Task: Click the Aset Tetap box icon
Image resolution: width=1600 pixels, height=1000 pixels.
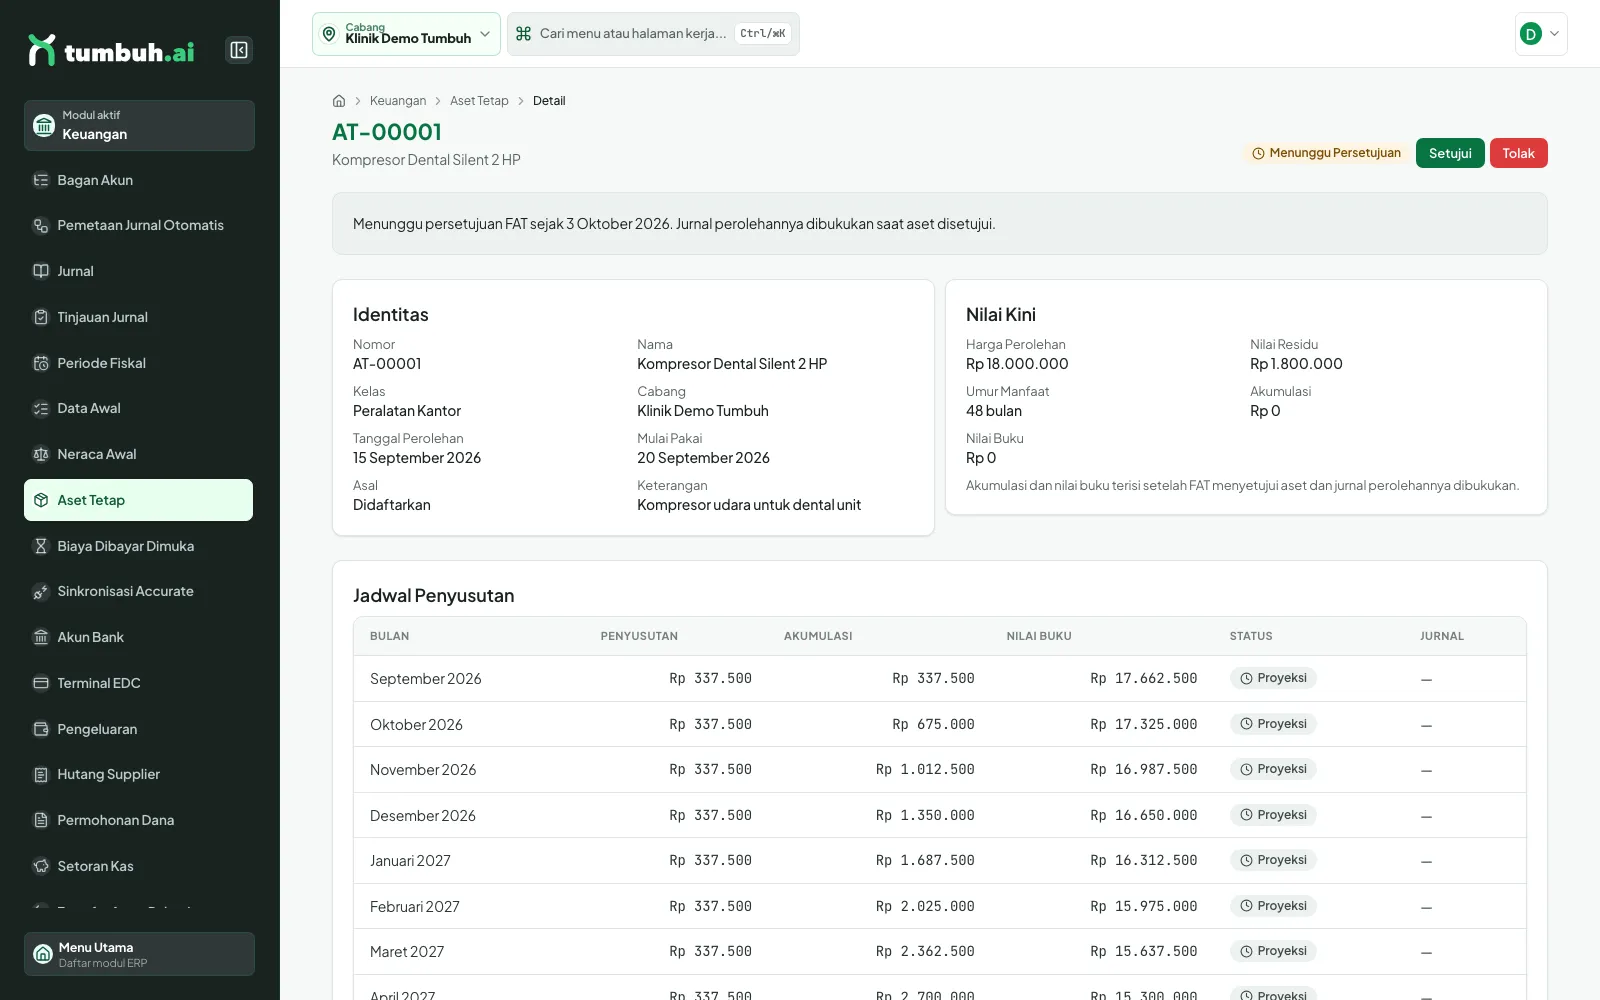Action: [x=41, y=500]
